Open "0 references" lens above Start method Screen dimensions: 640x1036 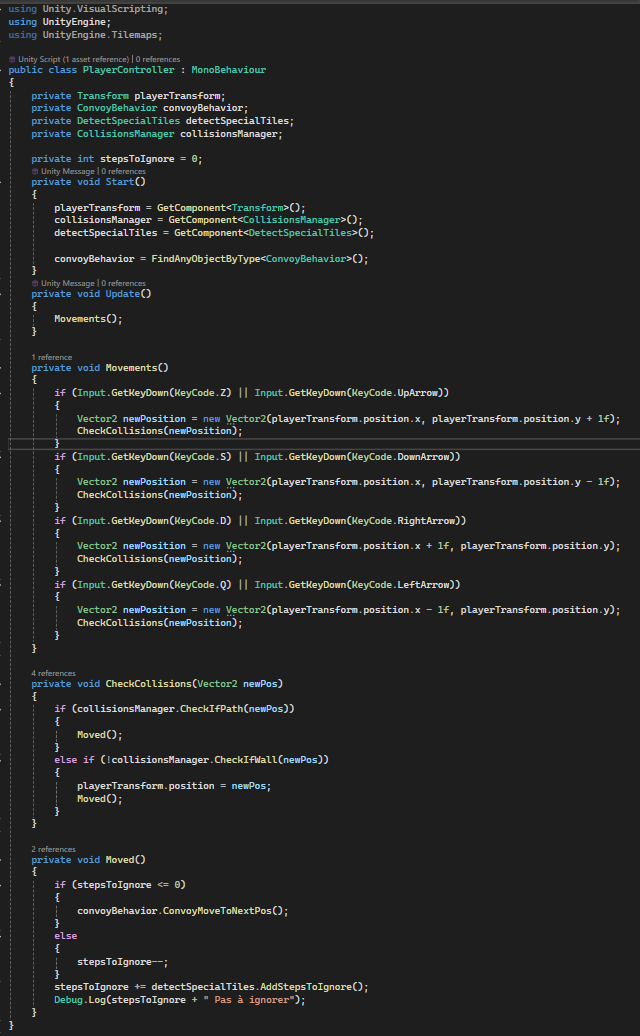(124, 171)
